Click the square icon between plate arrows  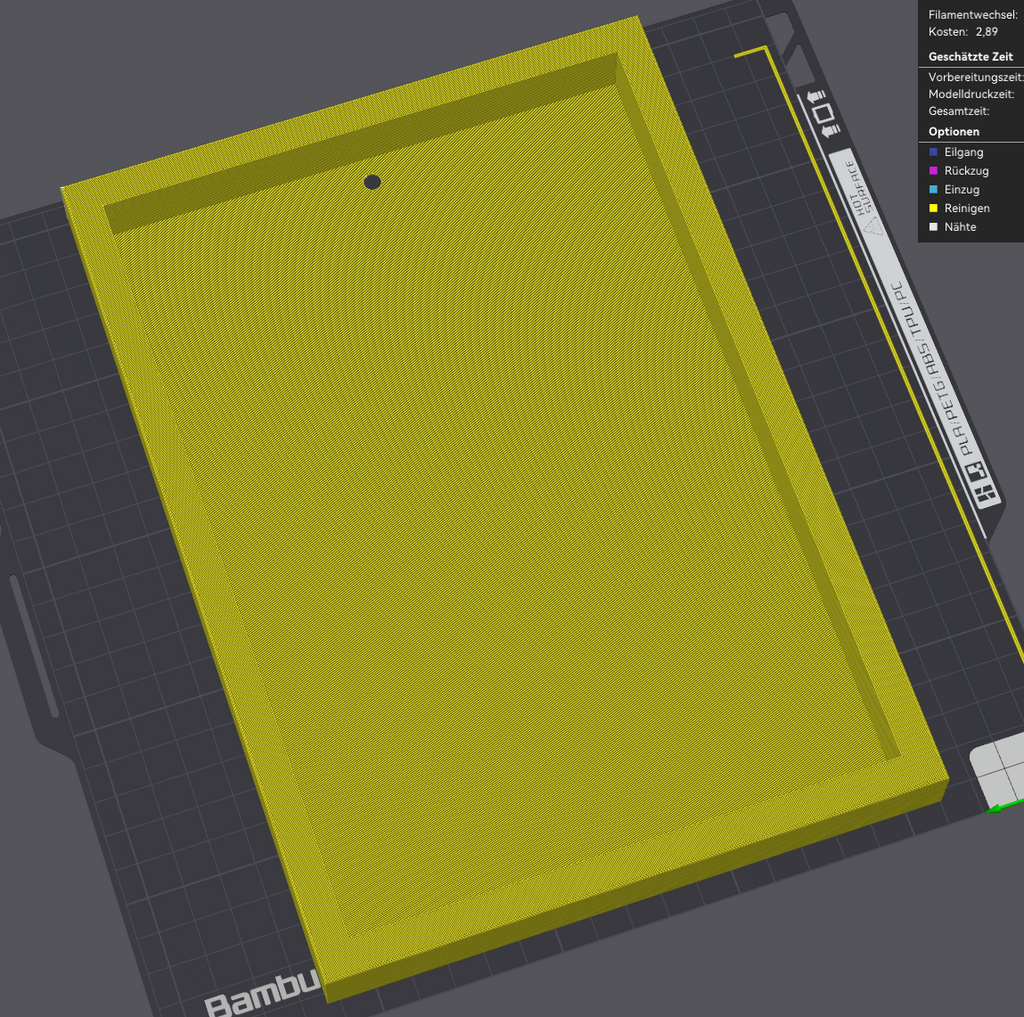[823, 113]
